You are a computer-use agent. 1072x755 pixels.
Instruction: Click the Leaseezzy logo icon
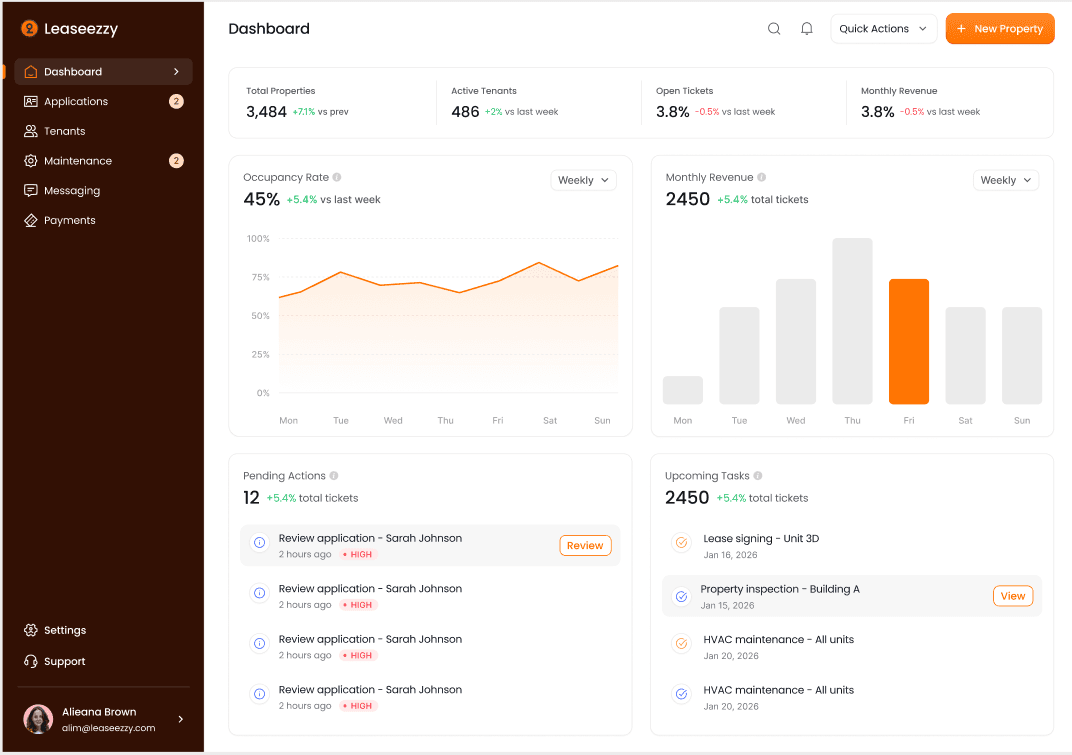(x=28, y=28)
